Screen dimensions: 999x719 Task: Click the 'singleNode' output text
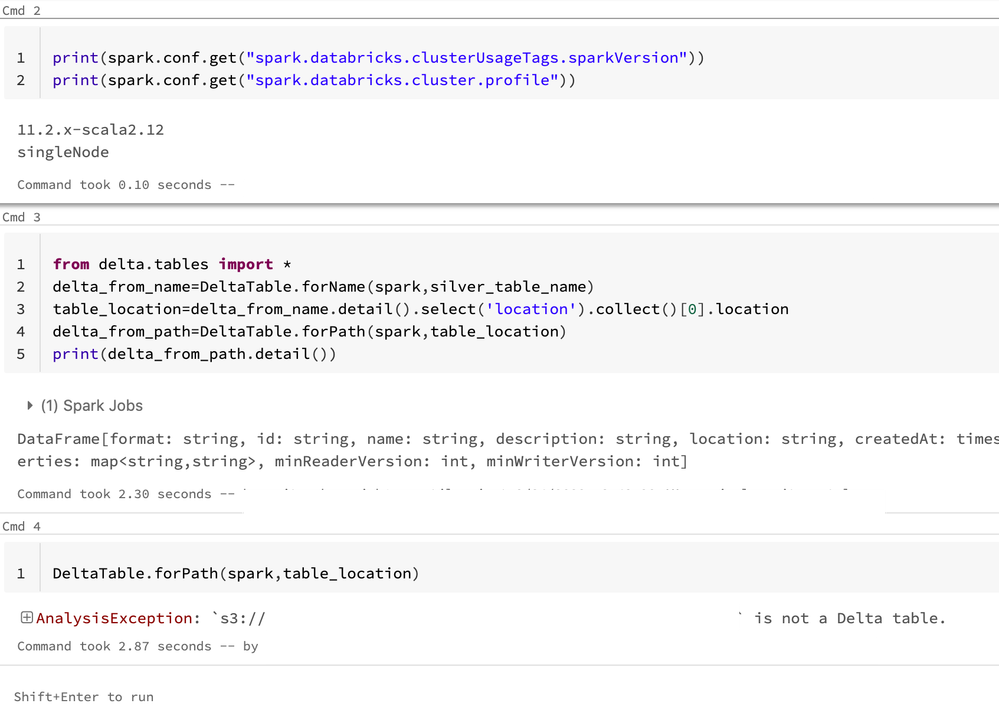click(x=63, y=152)
